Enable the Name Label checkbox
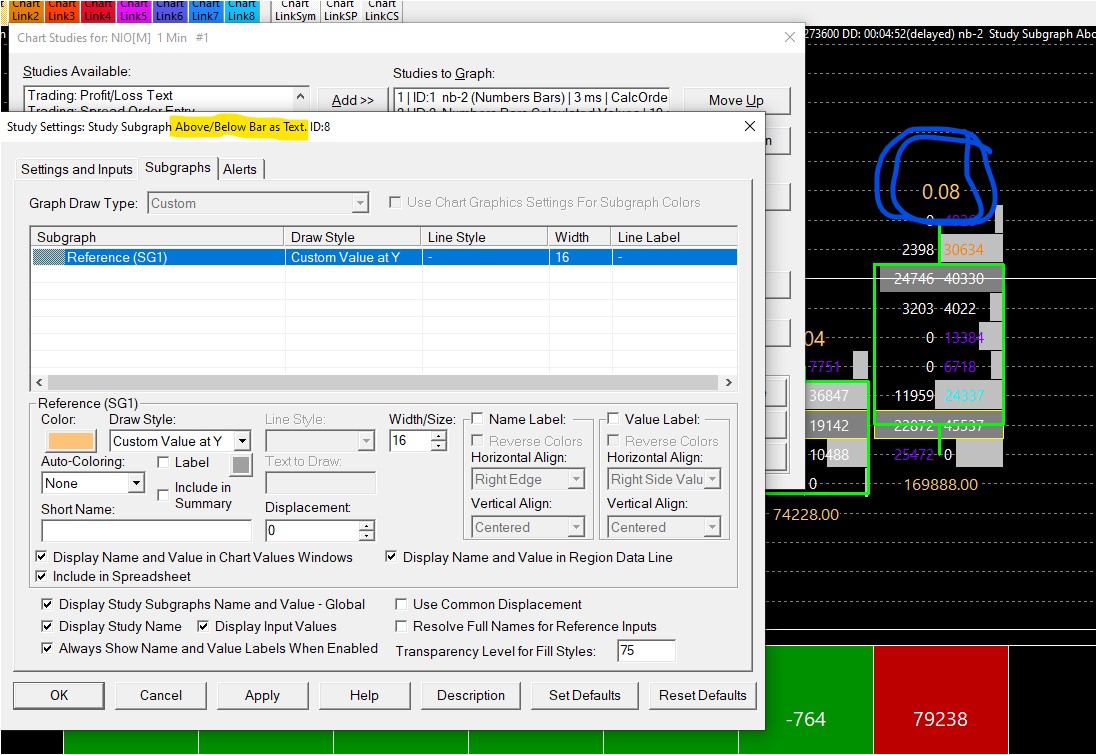Image resolution: width=1097 pixels, height=755 pixels. 478,419
